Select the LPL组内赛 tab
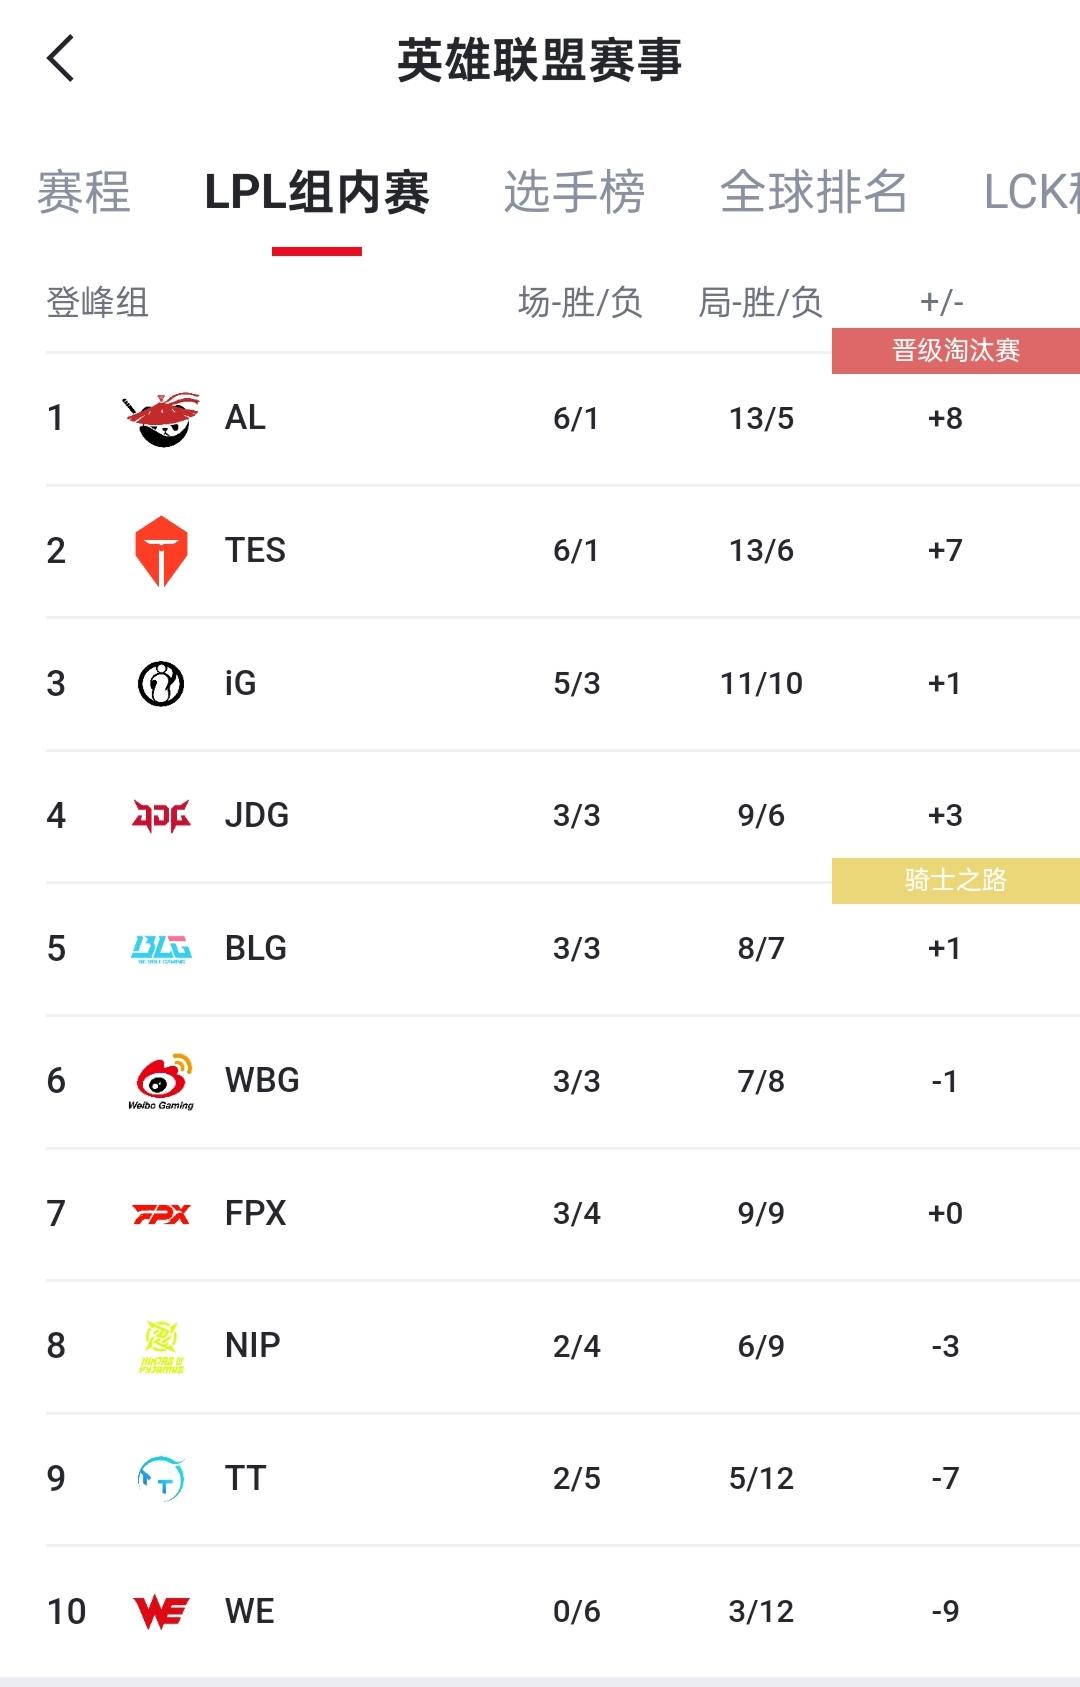This screenshot has height=1687, width=1080. (317, 192)
